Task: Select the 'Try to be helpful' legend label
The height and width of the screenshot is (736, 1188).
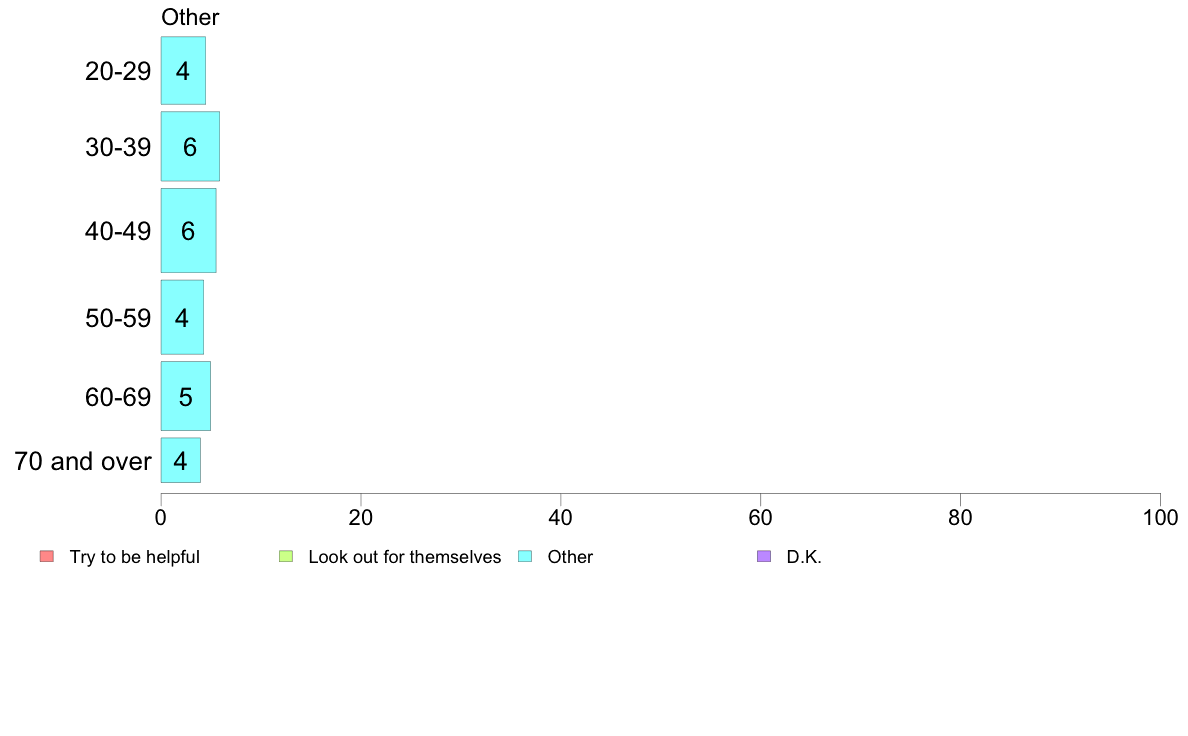Action: 135,557
